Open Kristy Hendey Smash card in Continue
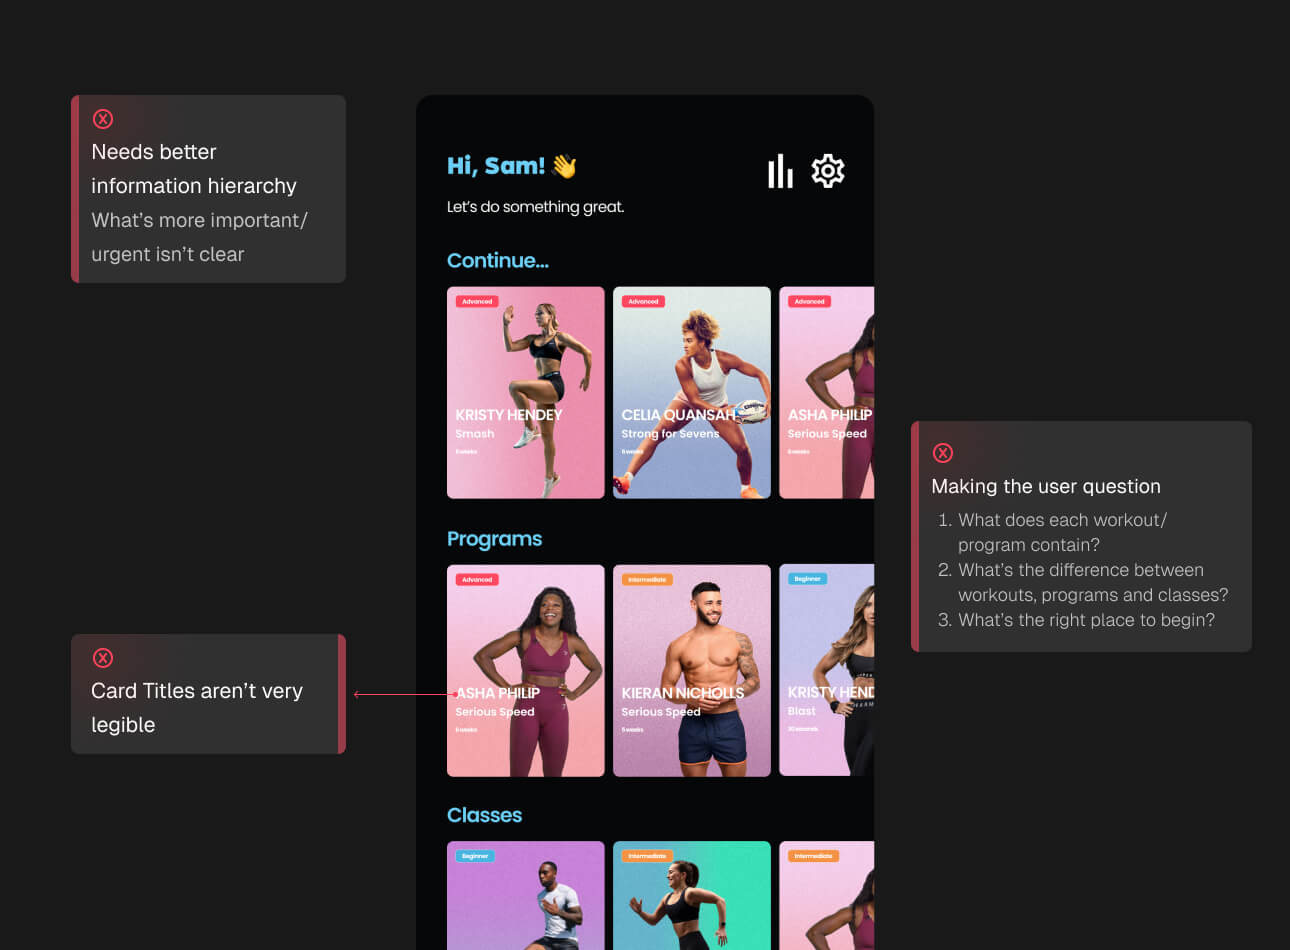The image size is (1290, 950). pyautogui.click(x=526, y=392)
